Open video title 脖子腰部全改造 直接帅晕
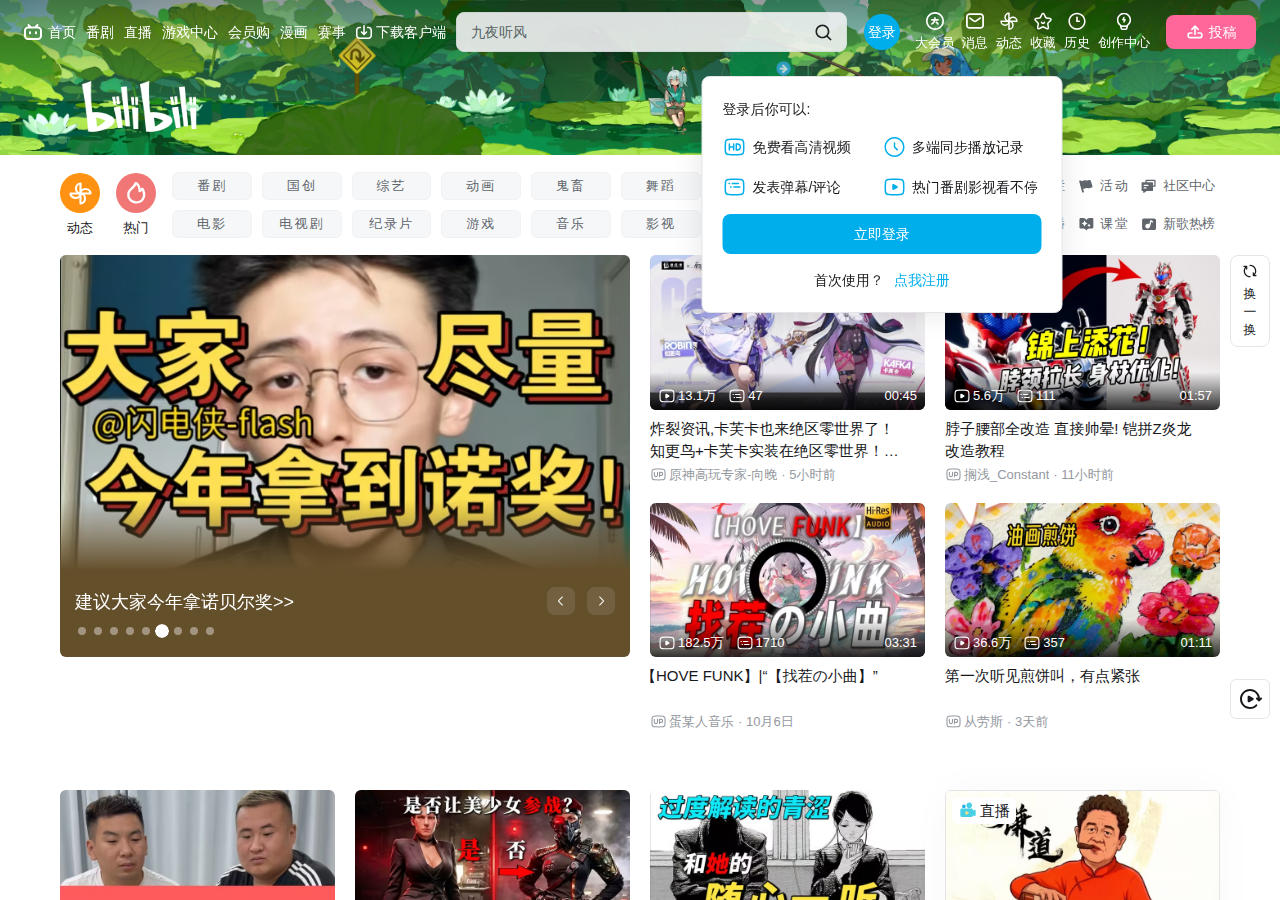1280x900 pixels. [1068, 440]
